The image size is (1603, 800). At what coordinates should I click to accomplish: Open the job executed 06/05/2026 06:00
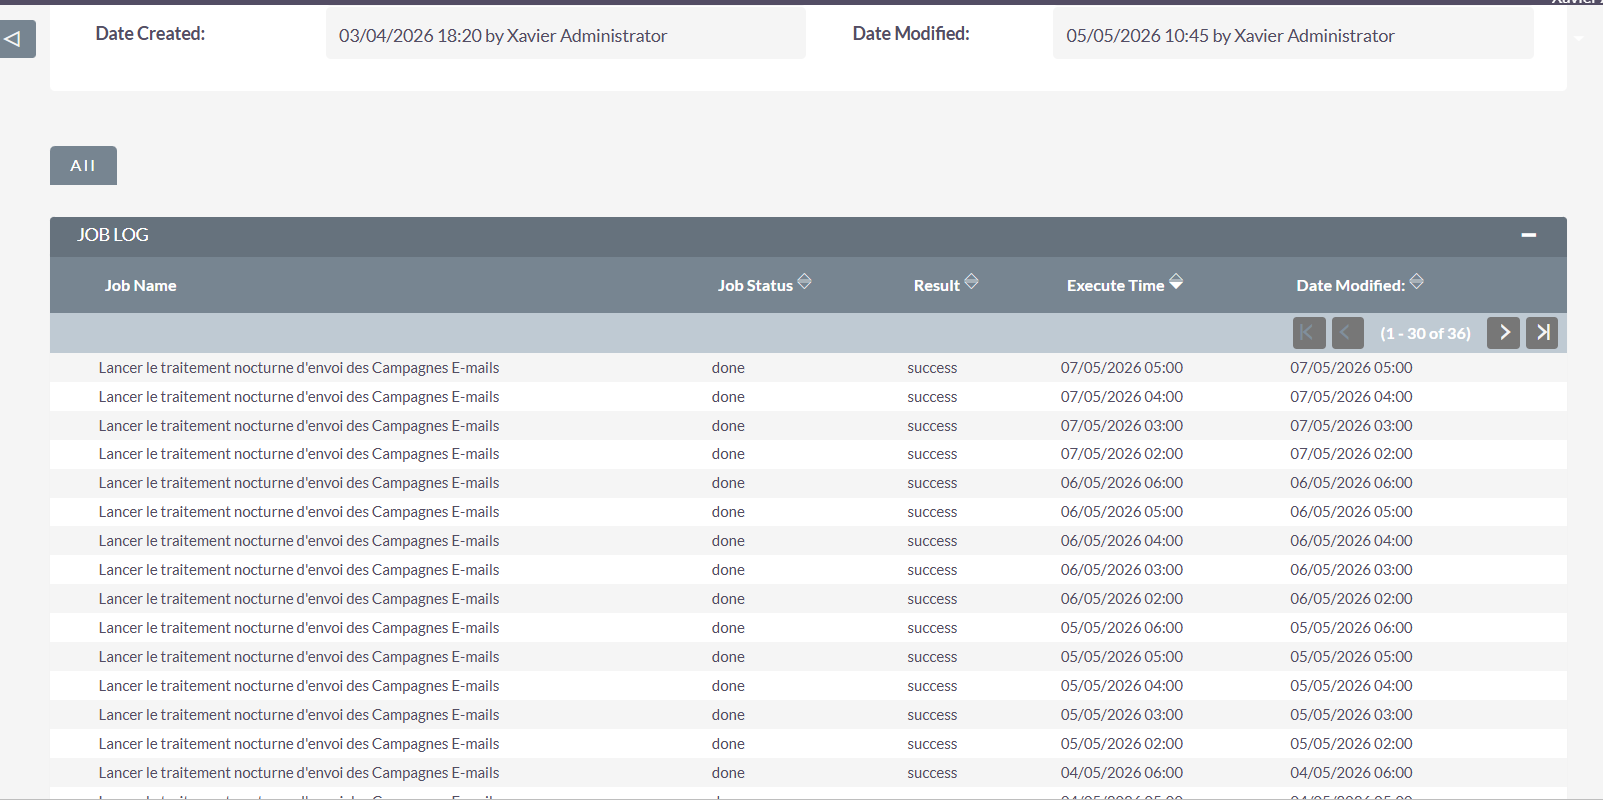click(299, 483)
